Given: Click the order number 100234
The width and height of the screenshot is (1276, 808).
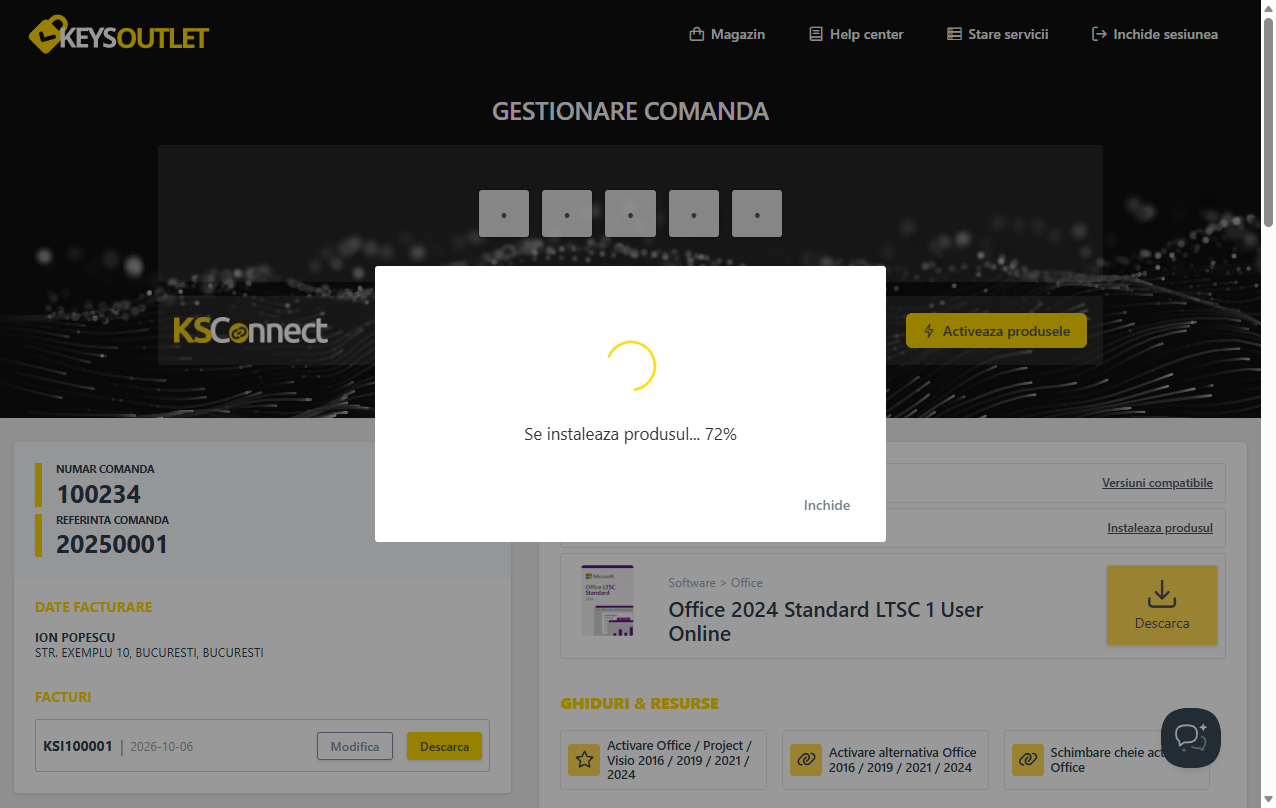Looking at the screenshot, I should (98, 494).
